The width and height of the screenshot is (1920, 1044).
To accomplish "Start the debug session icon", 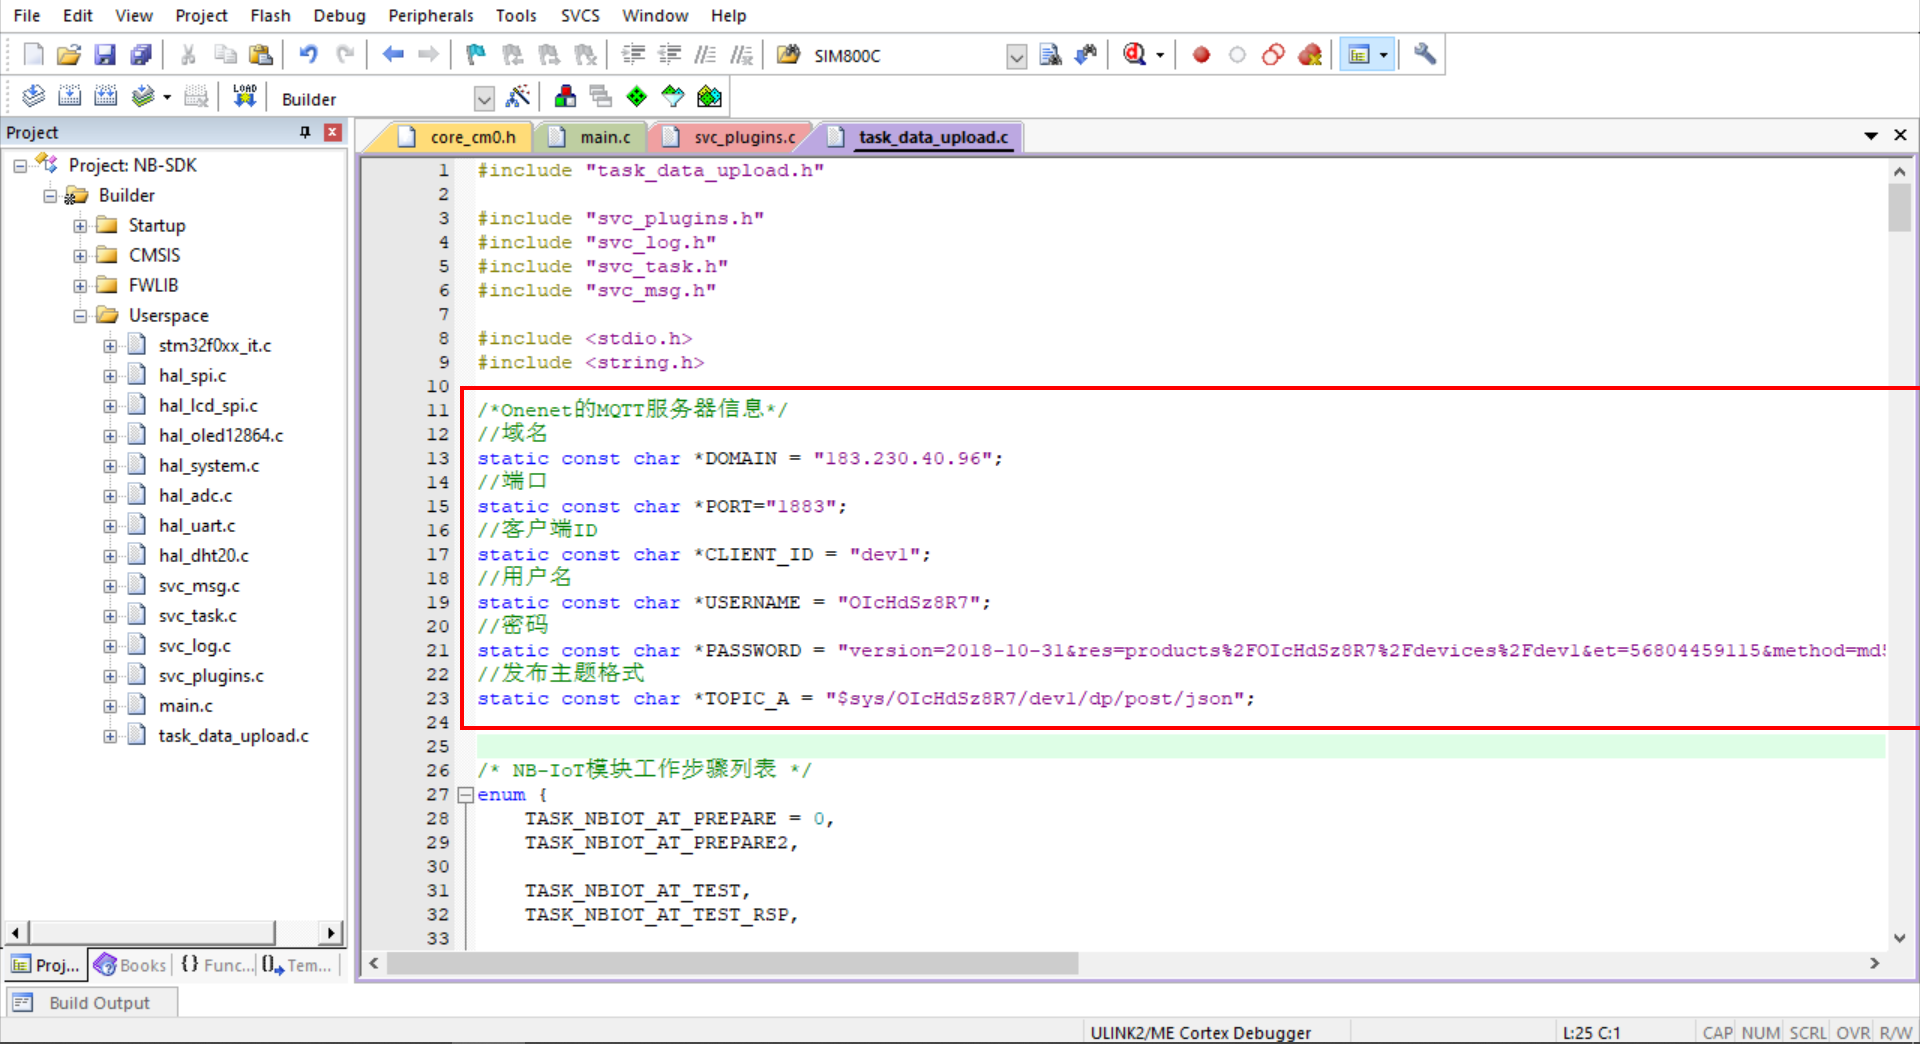I will 1134,55.
